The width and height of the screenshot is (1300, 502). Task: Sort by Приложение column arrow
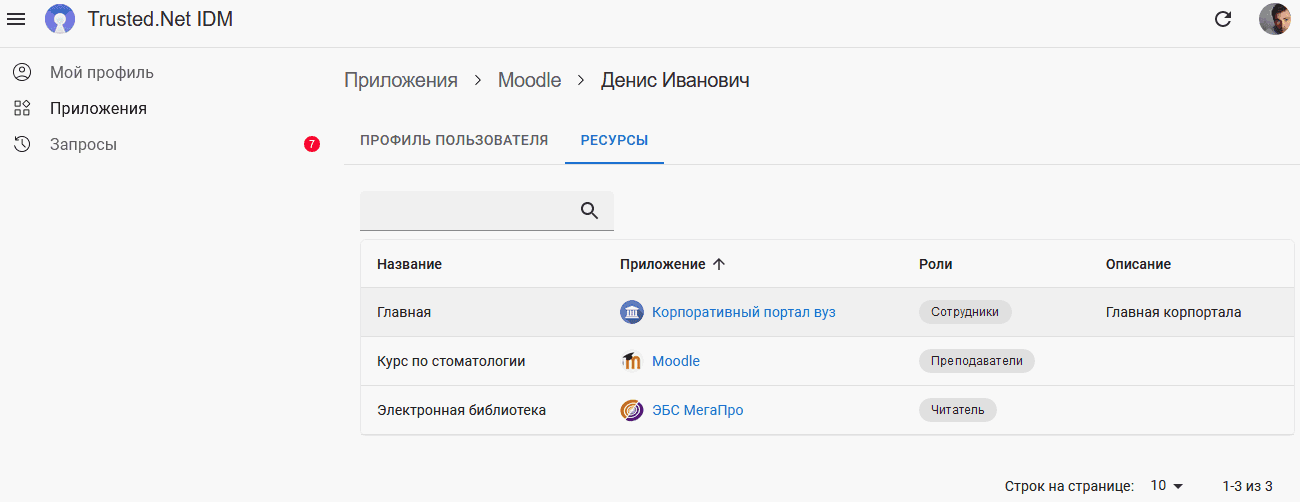point(717,264)
